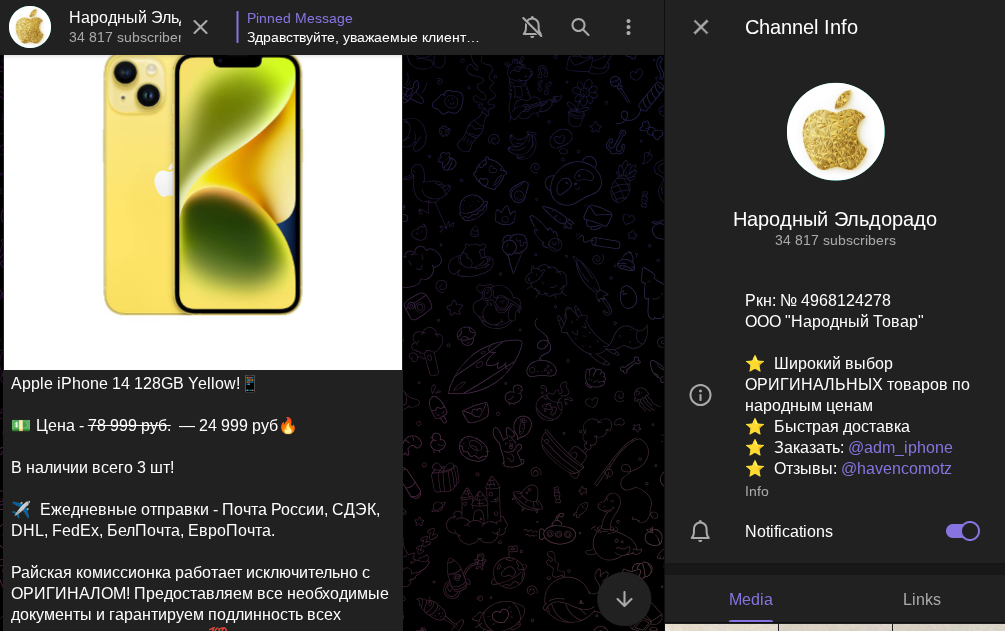Click the Notifications bell icon

[x=701, y=531]
